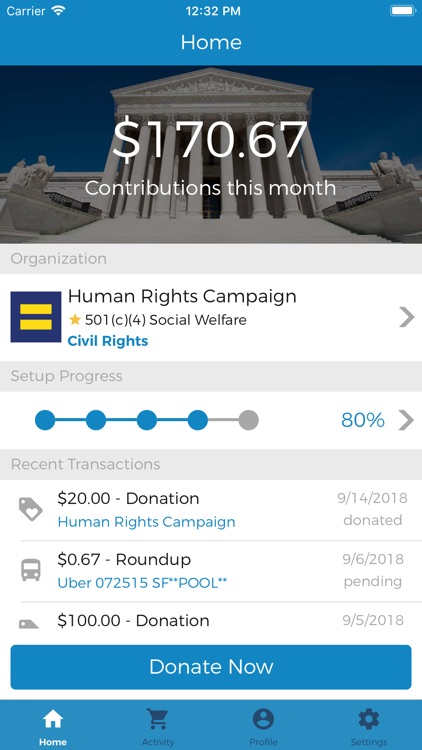Image resolution: width=422 pixels, height=750 pixels.
Task: Open the Profile person icon
Action: [x=264, y=719]
